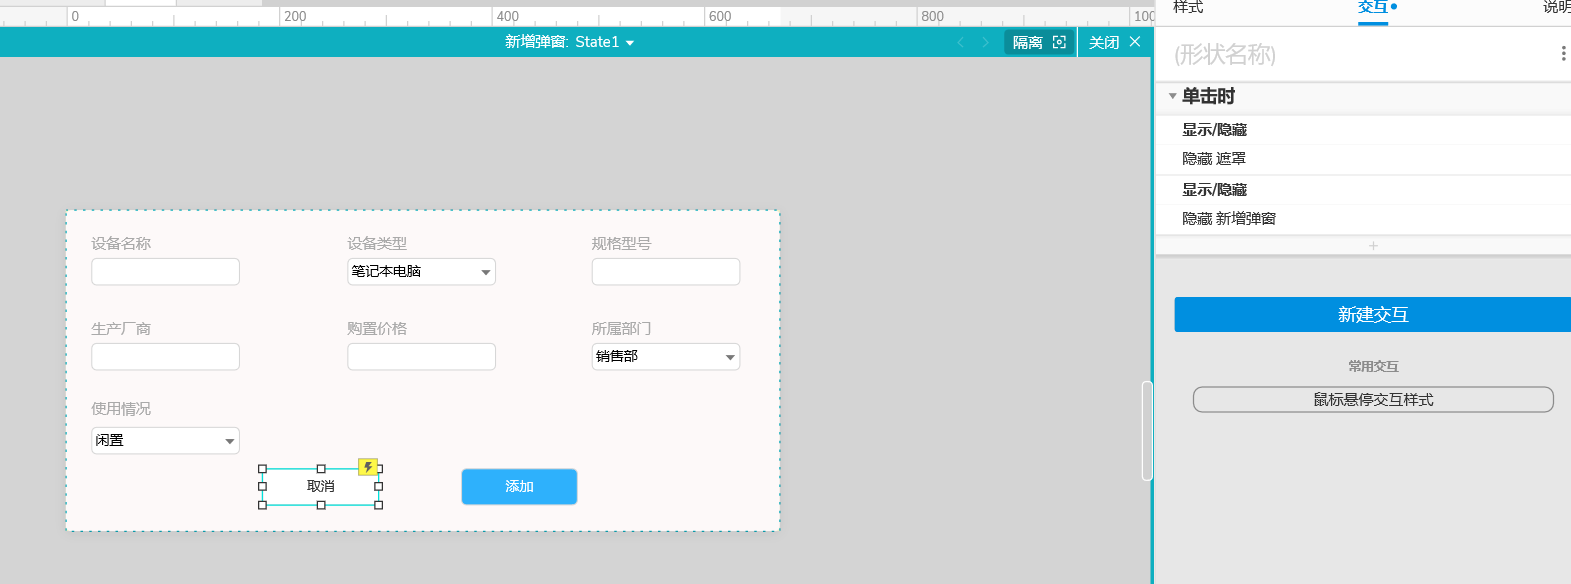Click the 购置价格 label

pos(377,329)
